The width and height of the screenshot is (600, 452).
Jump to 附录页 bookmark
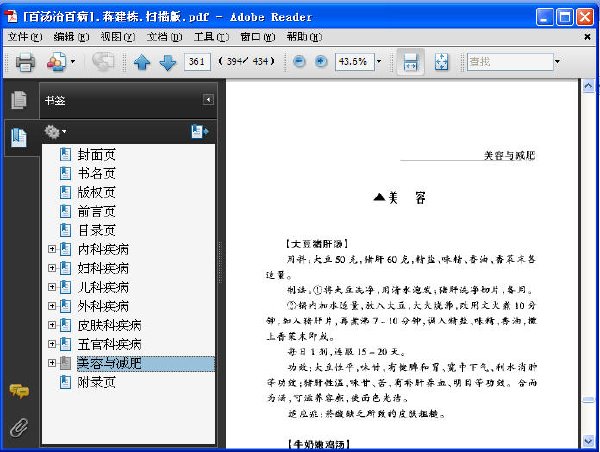coord(96,382)
